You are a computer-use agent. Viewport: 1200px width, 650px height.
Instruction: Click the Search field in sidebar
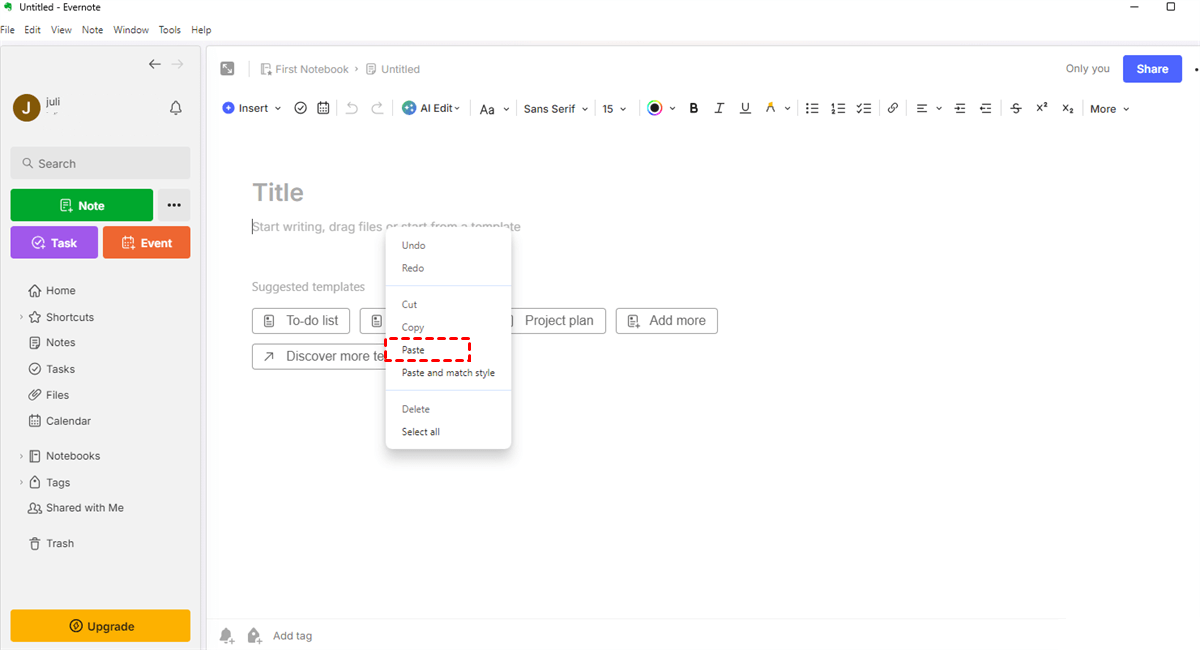pyautogui.click(x=100, y=163)
